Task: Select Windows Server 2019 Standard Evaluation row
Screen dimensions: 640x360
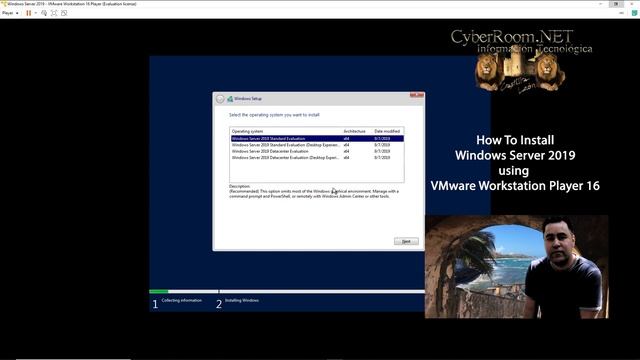Action: click(x=317, y=139)
